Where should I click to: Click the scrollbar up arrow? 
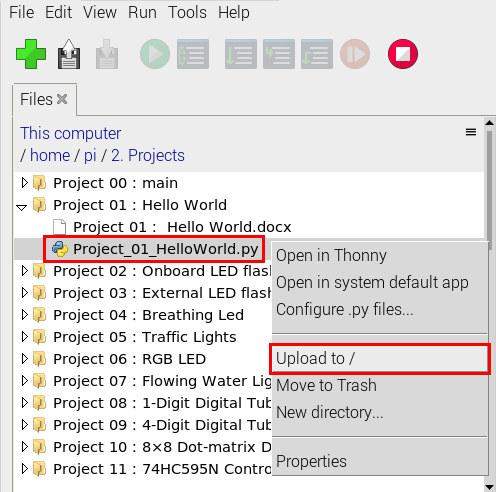pyautogui.click(x=489, y=123)
